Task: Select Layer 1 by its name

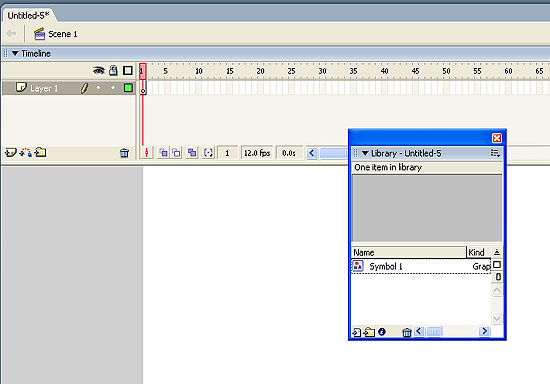Action: tap(44, 88)
